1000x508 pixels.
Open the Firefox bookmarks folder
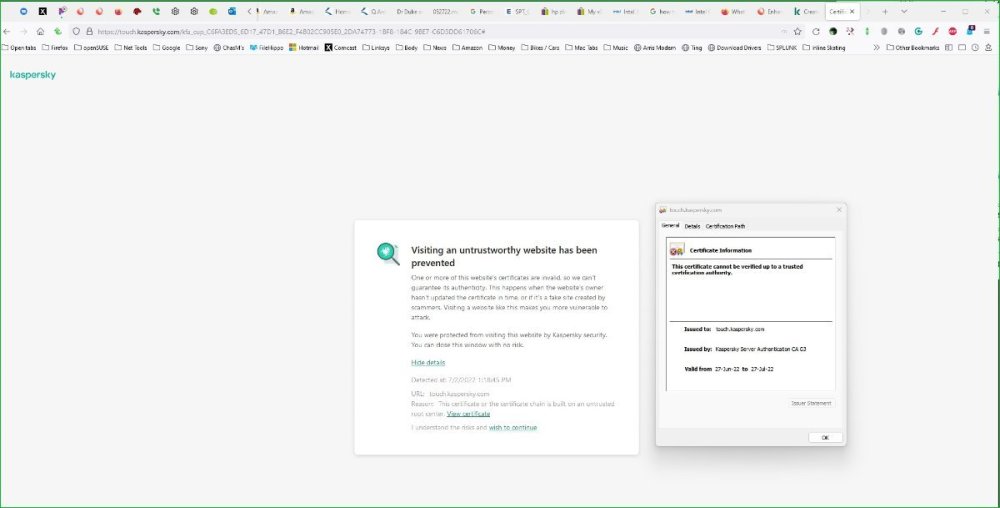point(55,47)
